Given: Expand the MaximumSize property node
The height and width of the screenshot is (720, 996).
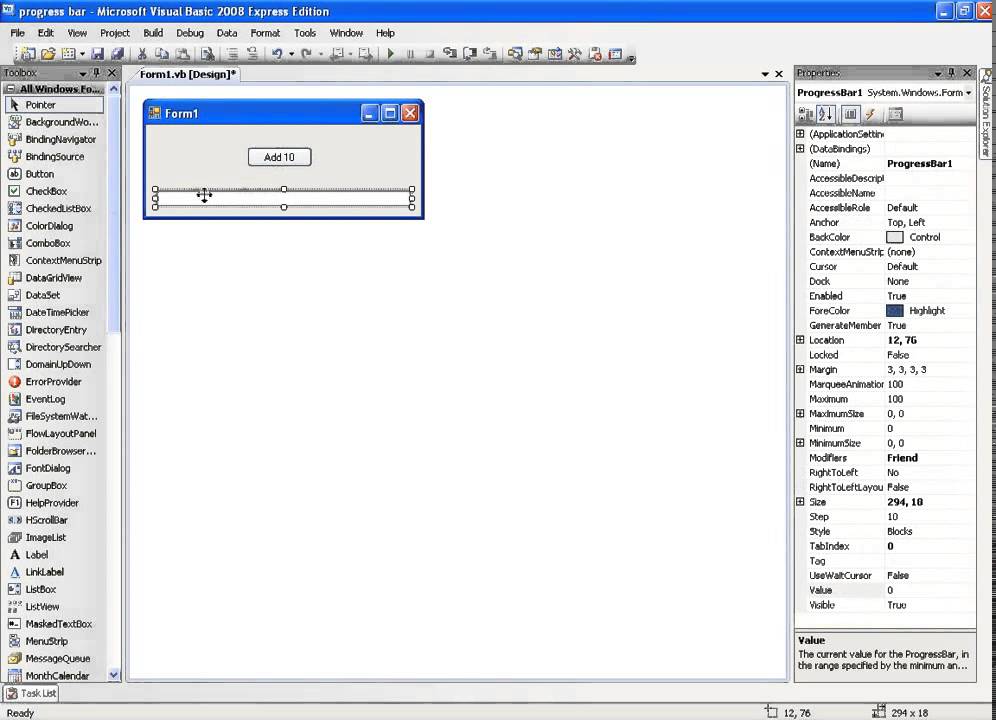Looking at the screenshot, I should coord(800,414).
